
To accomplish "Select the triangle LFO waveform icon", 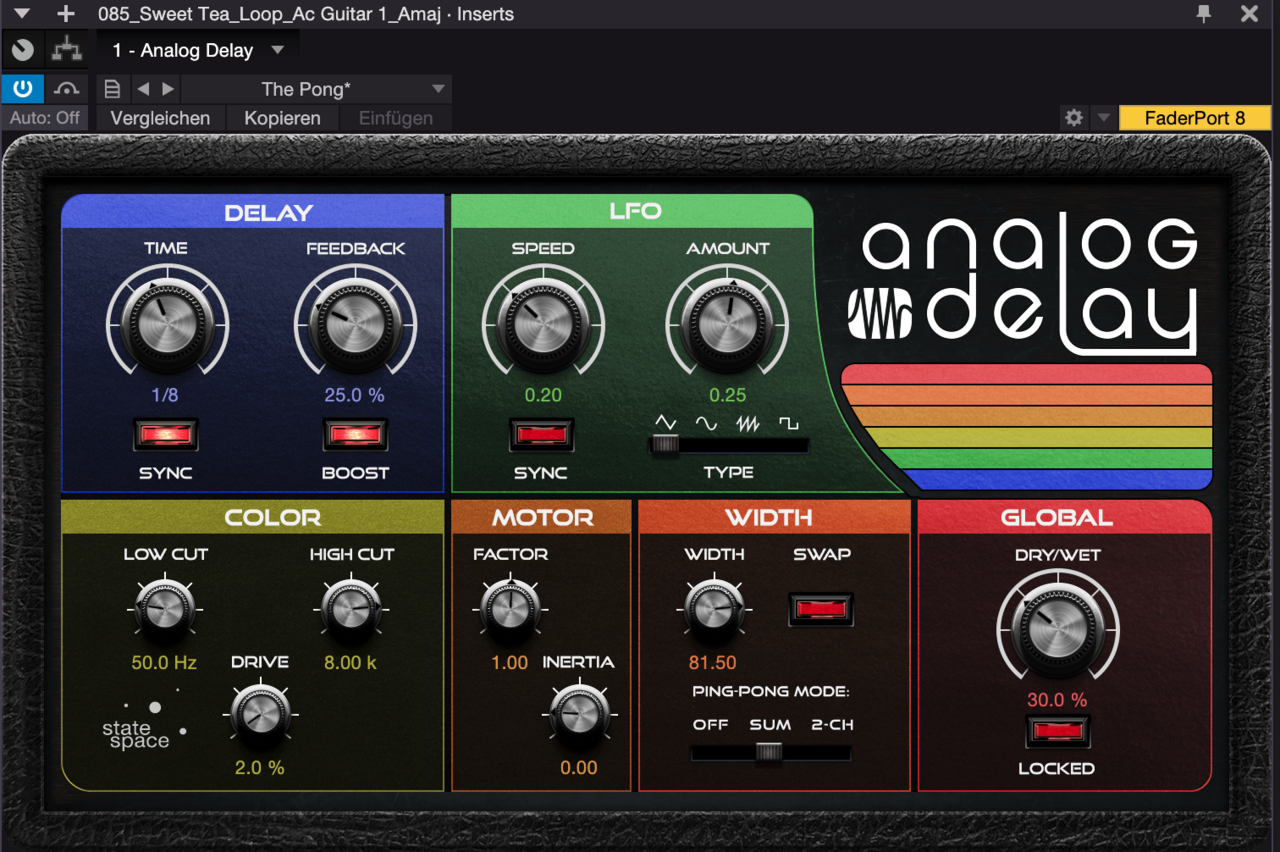I will pyautogui.click(x=666, y=423).
